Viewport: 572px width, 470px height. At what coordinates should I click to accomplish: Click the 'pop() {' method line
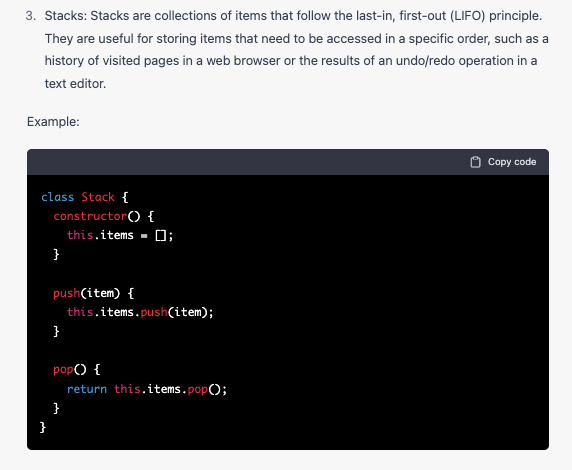tap(77, 370)
